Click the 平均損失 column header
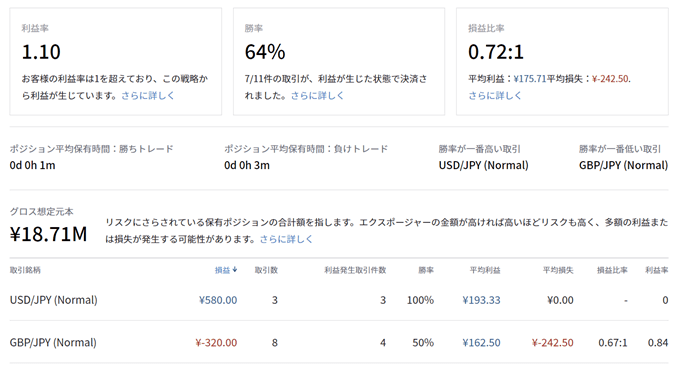 point(558,270)
